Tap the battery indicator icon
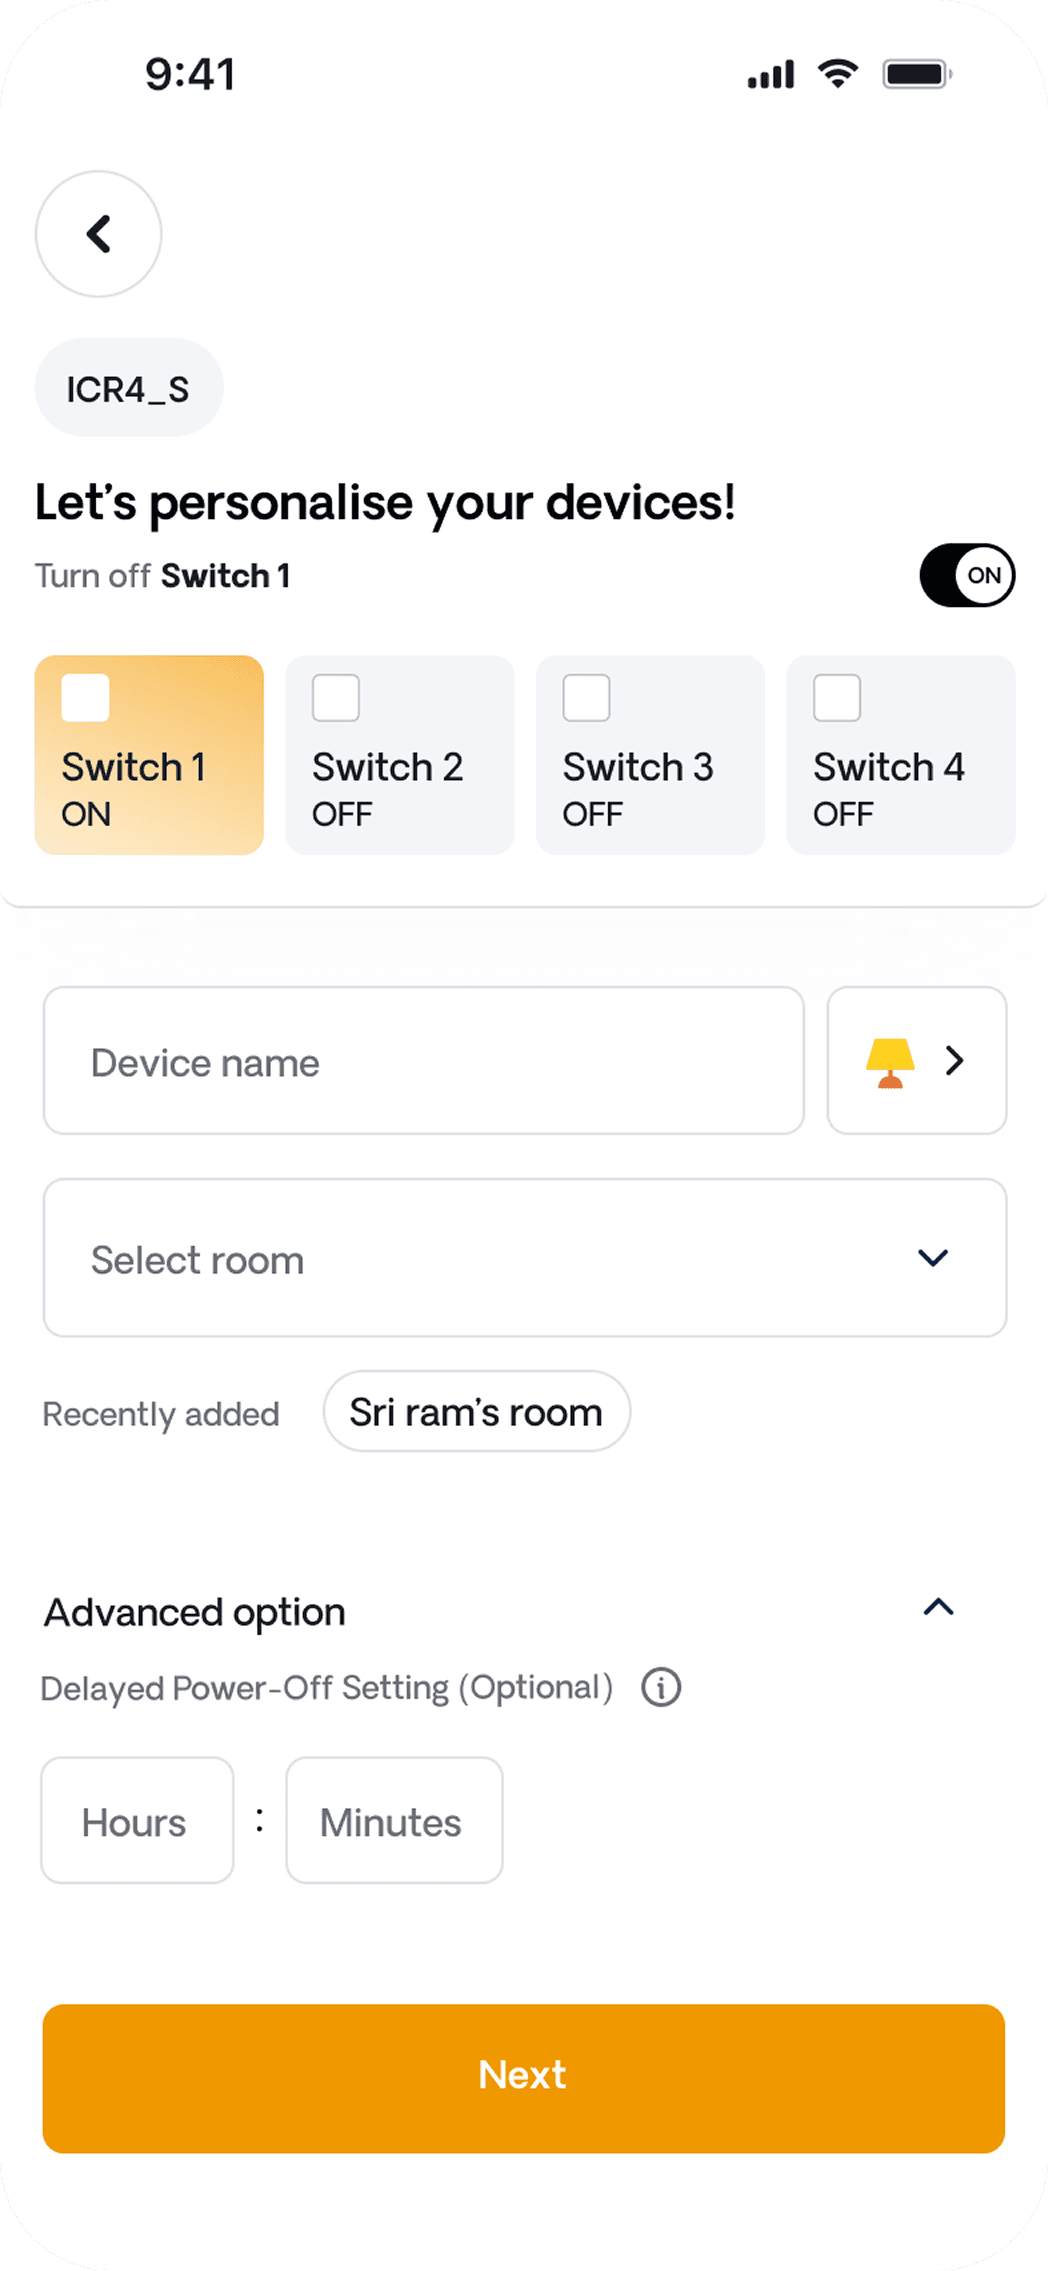This screenshot has height=2271, width=1048. click(x=916, y=74)
